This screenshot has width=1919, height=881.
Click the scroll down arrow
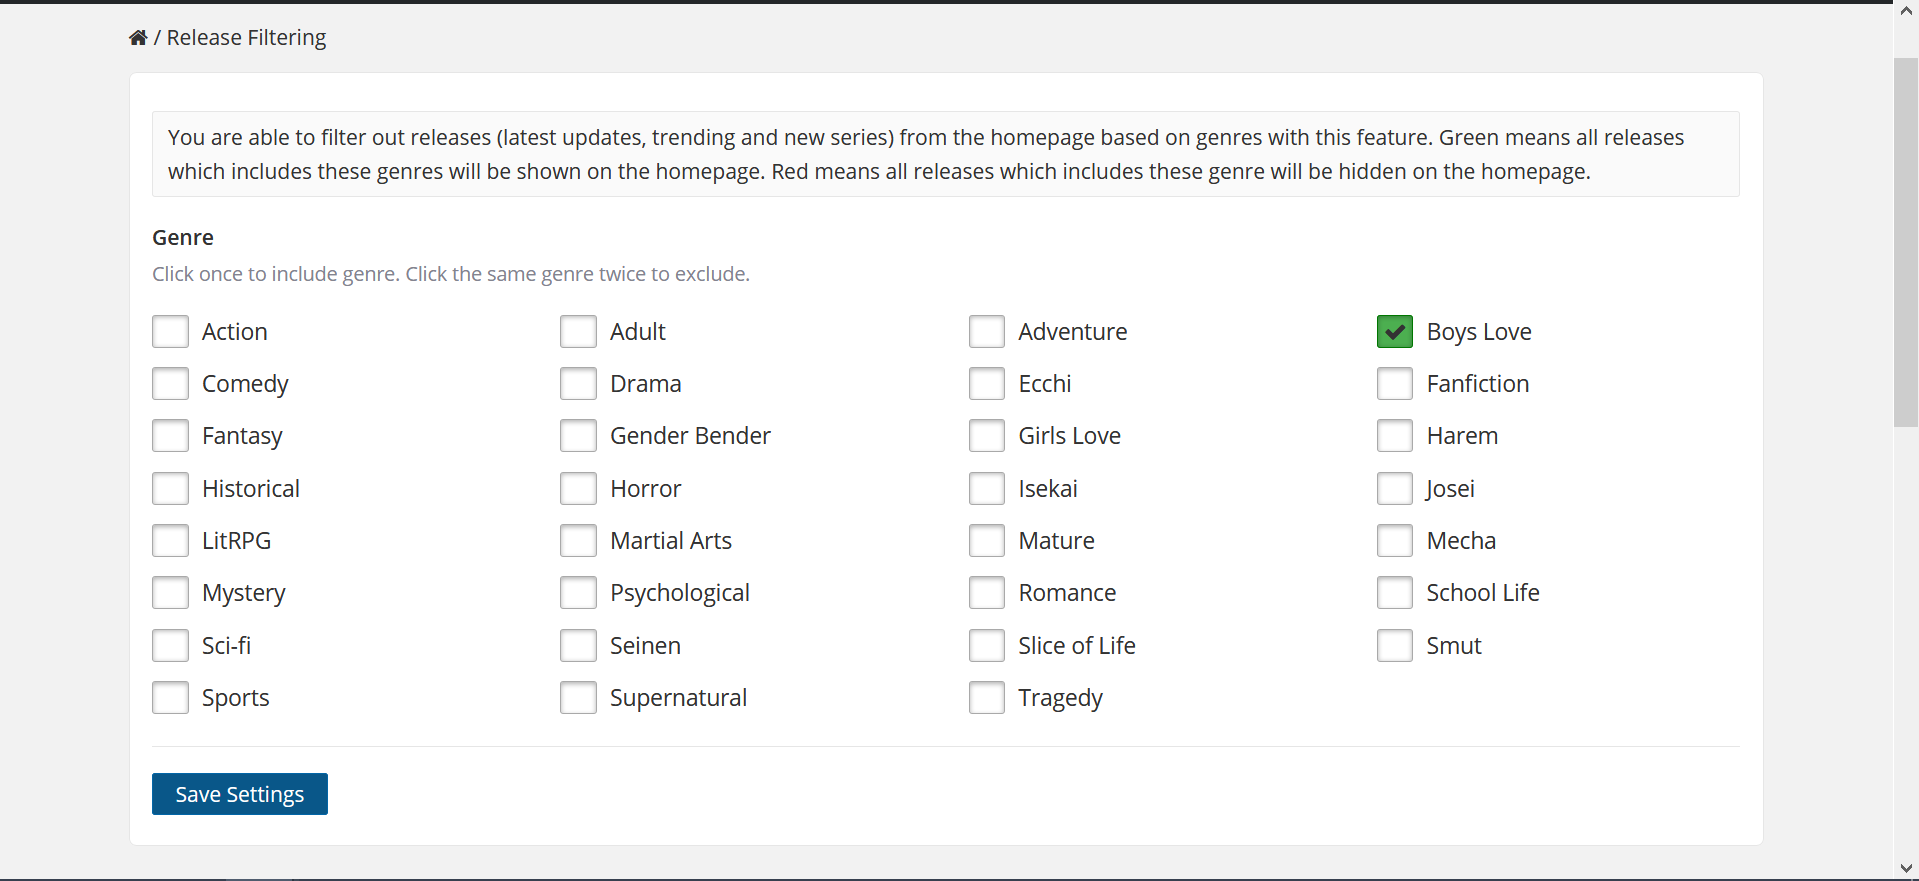[x=1905, y=868]
